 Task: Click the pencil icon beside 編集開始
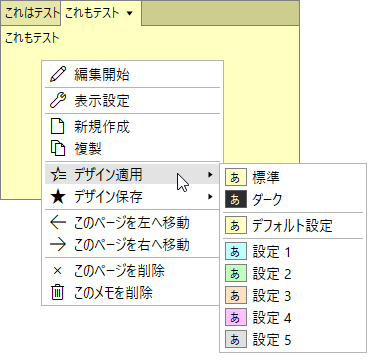pos(58,74)
